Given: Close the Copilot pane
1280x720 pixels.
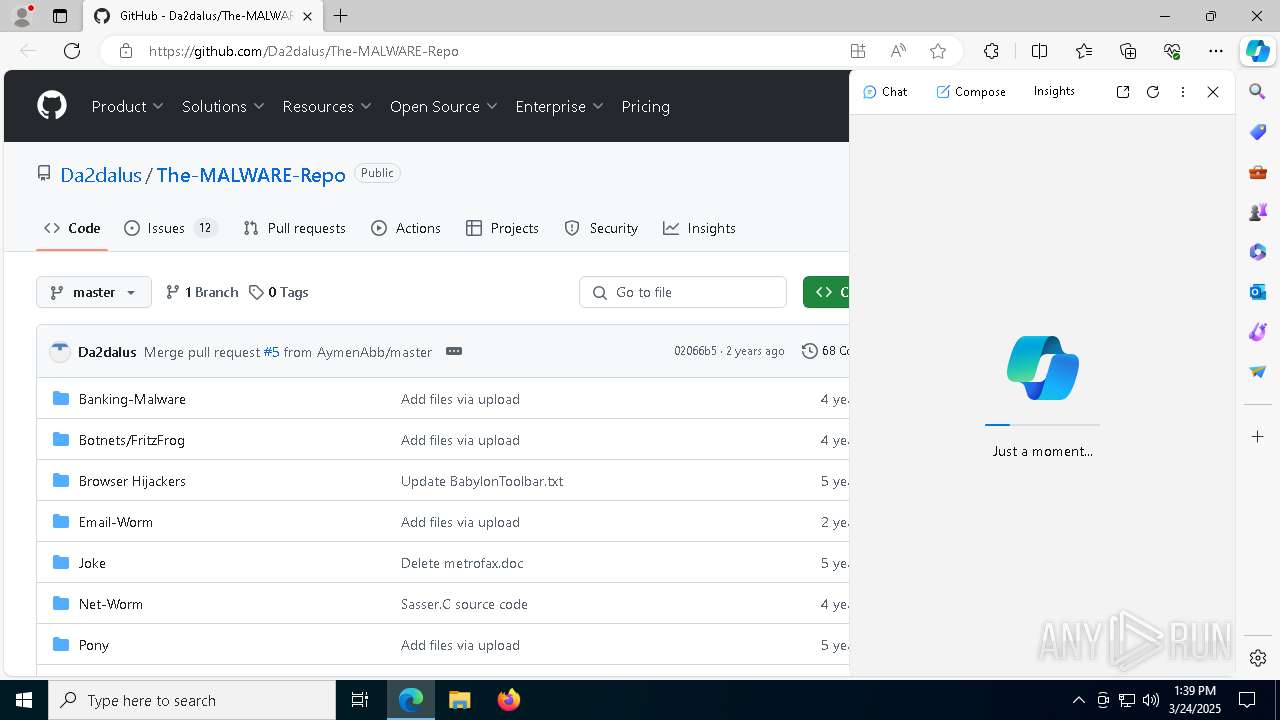Looking at the screenshot, I should 1213,92.
